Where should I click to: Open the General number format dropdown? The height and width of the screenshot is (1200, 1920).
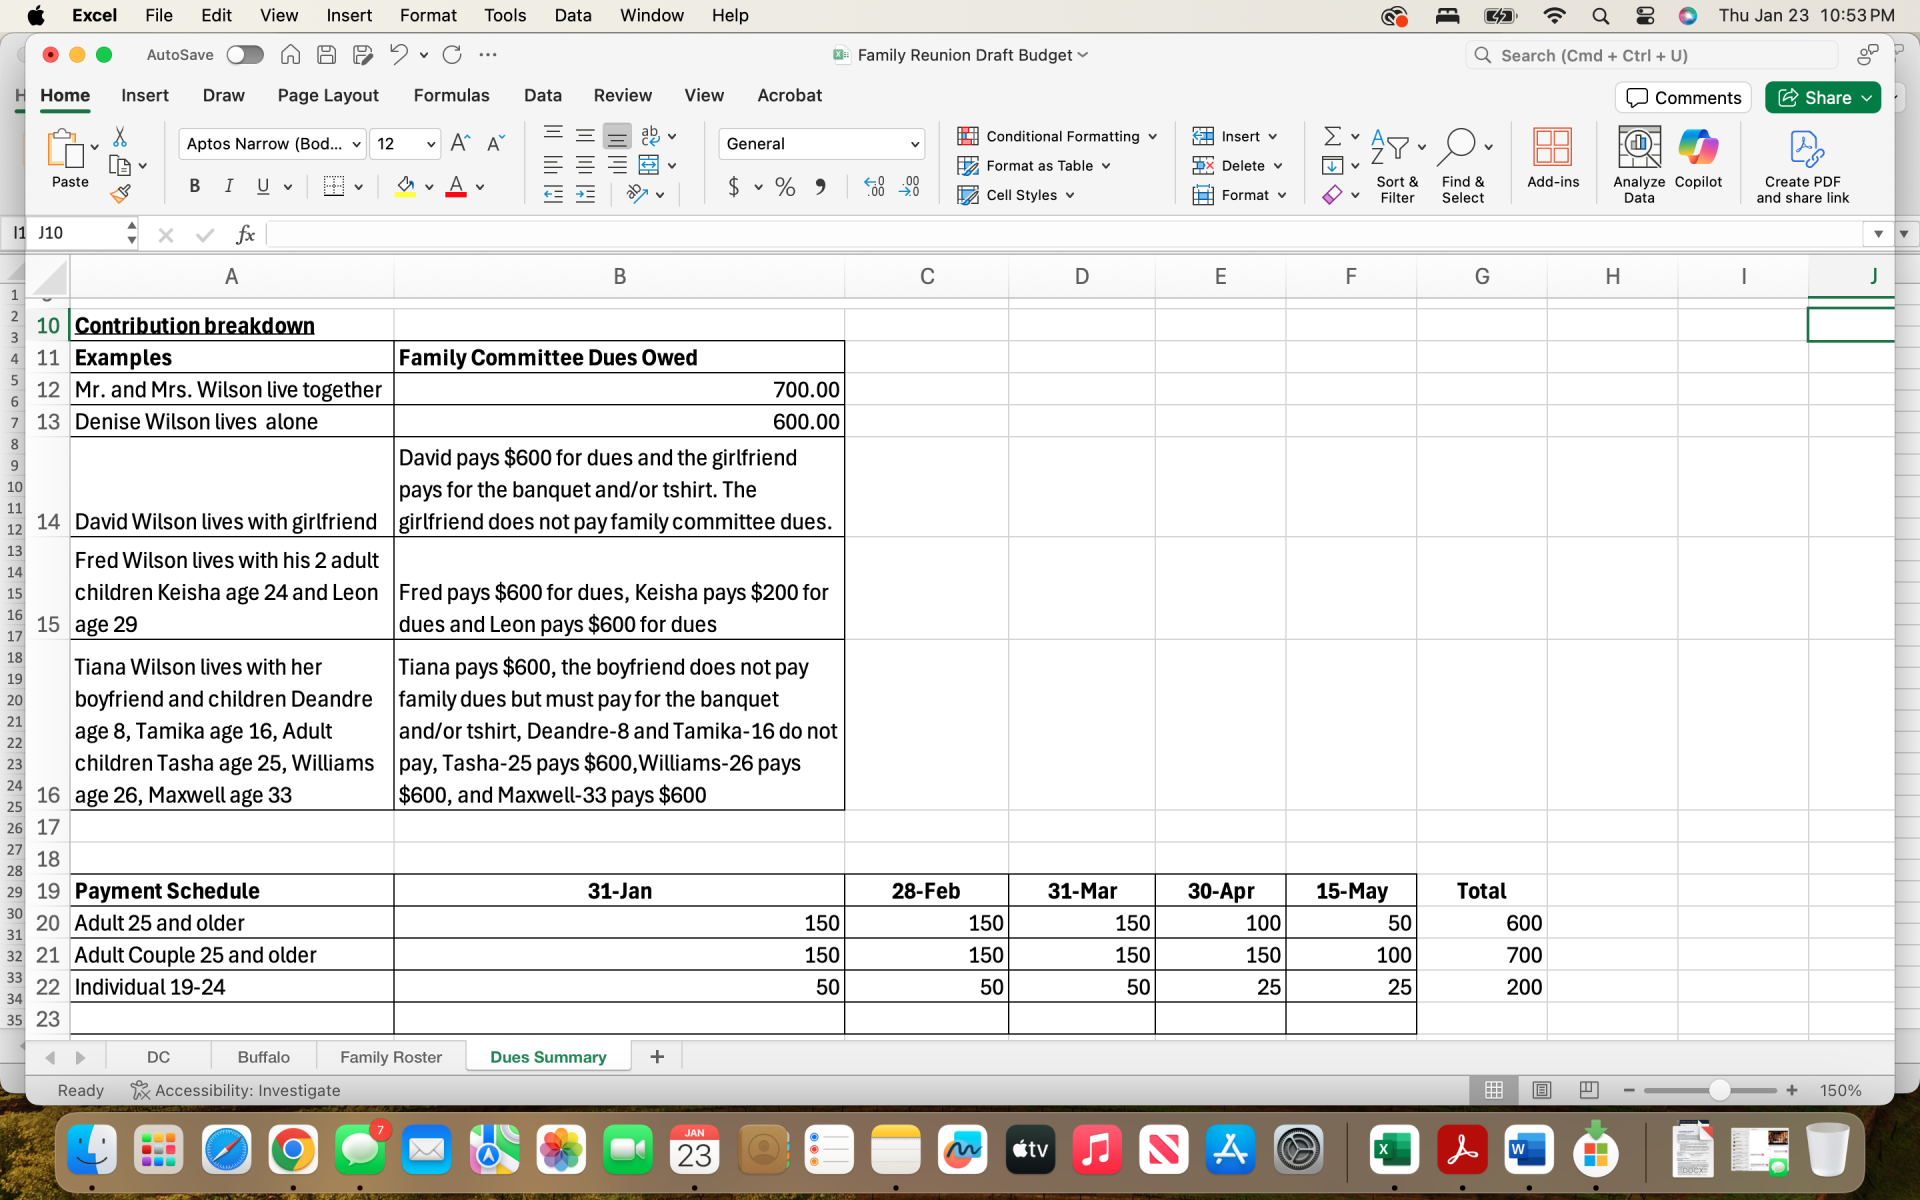pos(914,144)
